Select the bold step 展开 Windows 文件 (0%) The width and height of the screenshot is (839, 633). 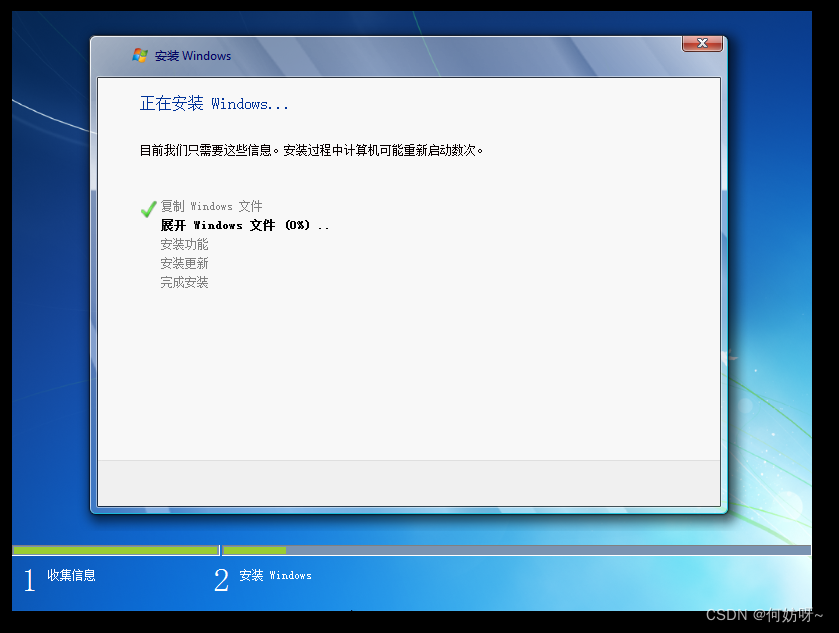[x=245, y=225]
